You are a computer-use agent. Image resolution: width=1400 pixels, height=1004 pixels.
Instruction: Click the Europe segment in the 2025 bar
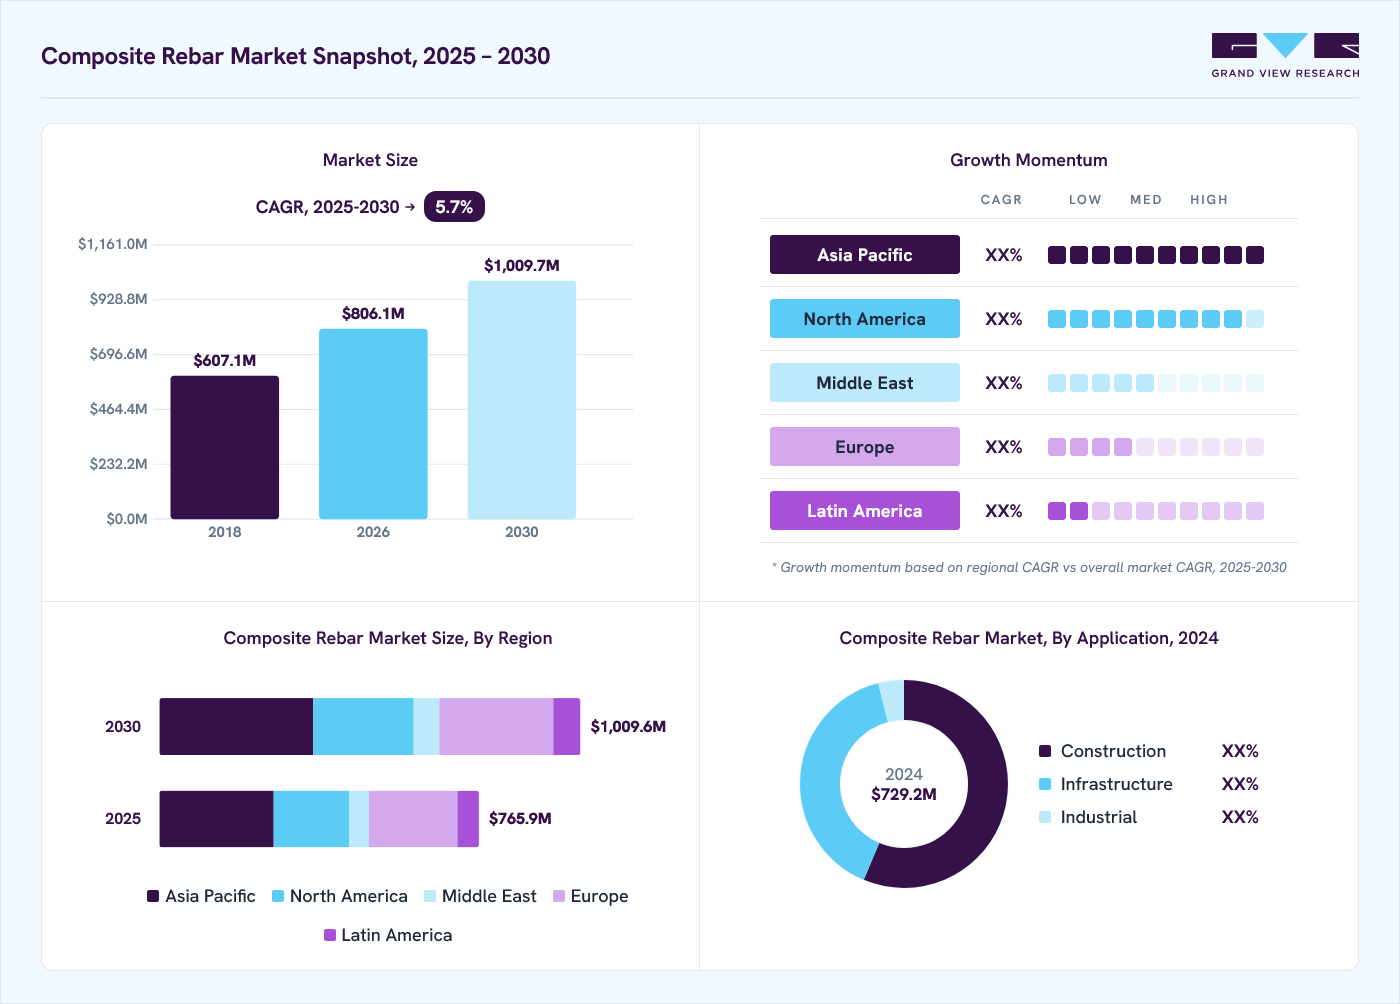(x=413, y=819)
